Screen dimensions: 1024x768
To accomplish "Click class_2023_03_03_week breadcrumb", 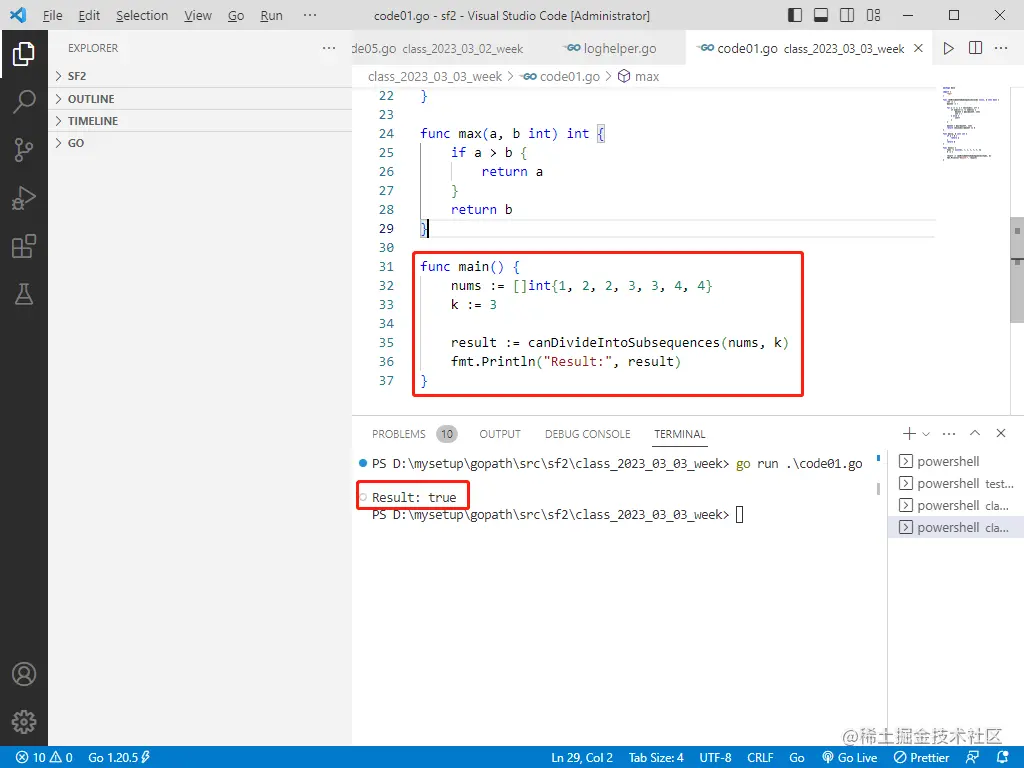I will point(434,76).
